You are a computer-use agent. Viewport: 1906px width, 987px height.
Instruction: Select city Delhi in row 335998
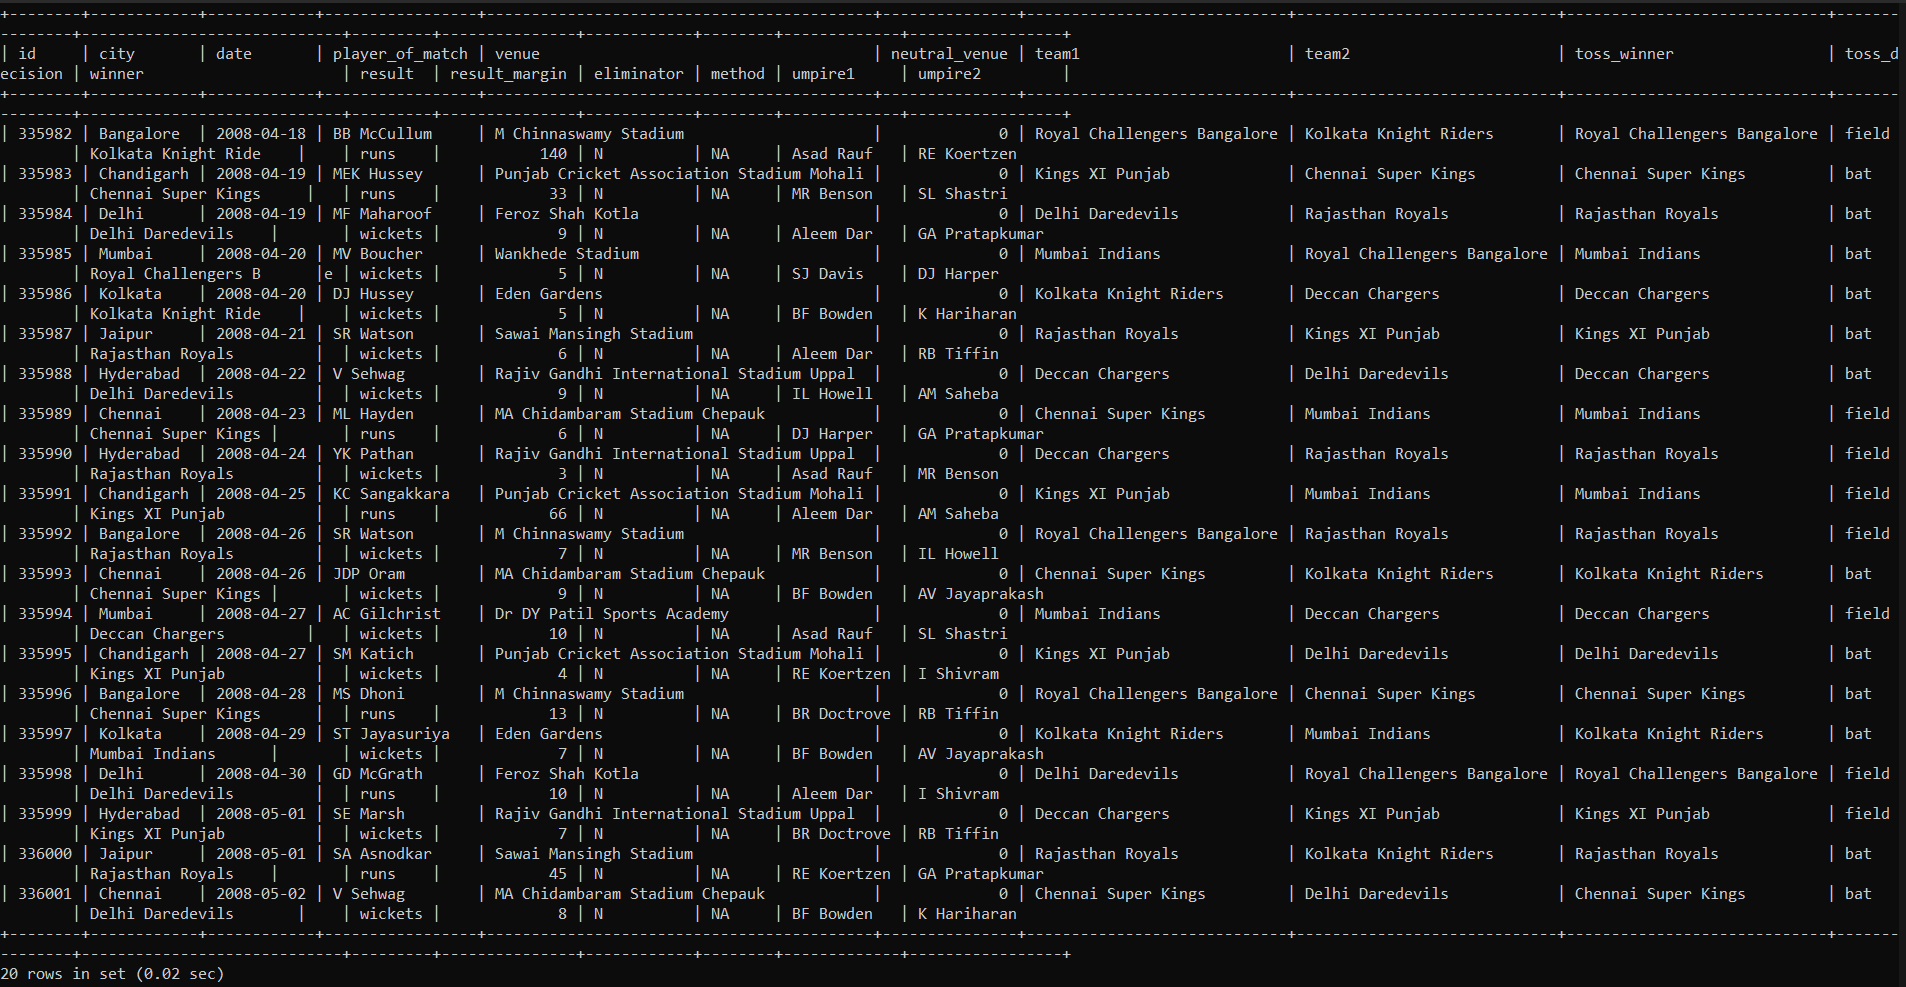(x=121, y=774)
